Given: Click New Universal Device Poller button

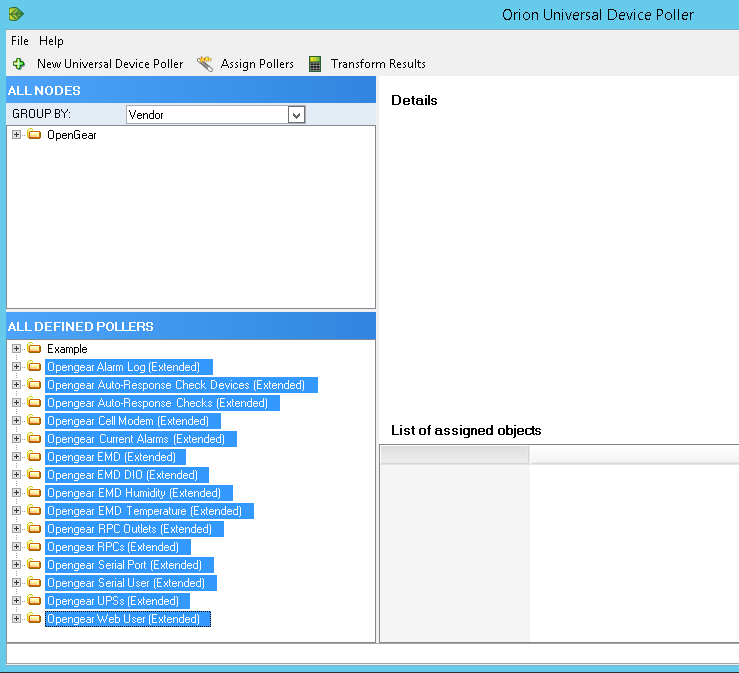Looking at the screenshot, I should point(98,64).
